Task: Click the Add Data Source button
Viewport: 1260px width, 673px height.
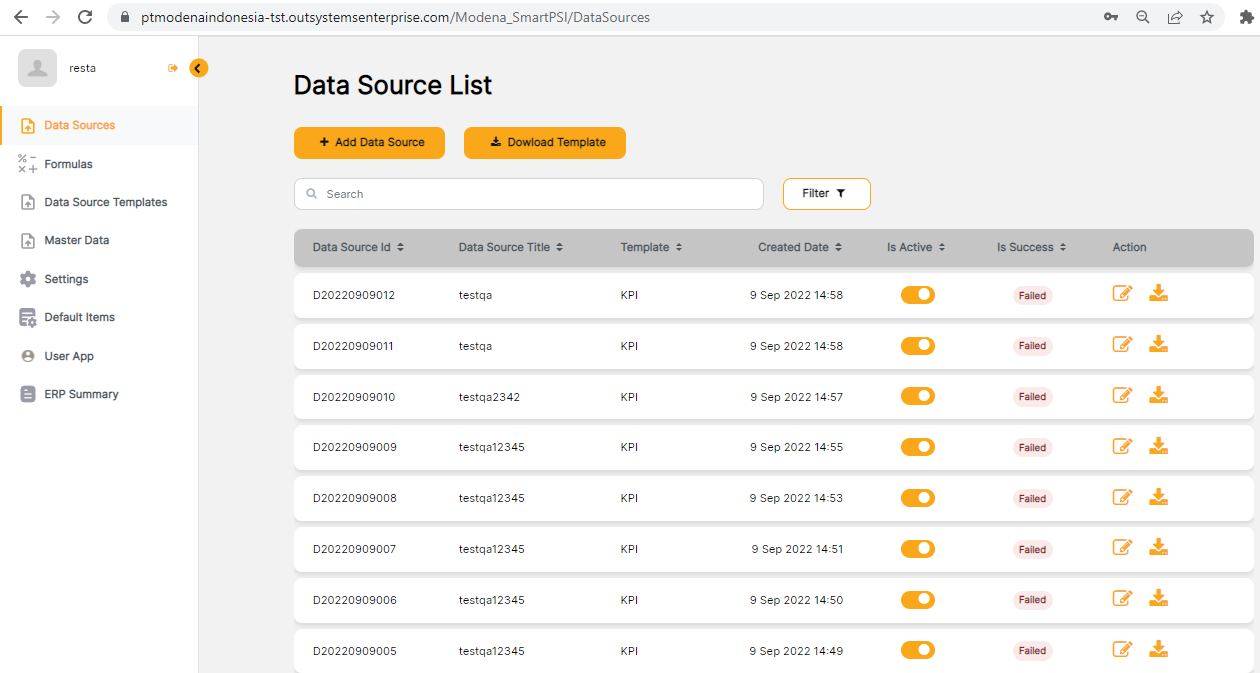Action: pos(371,142)
